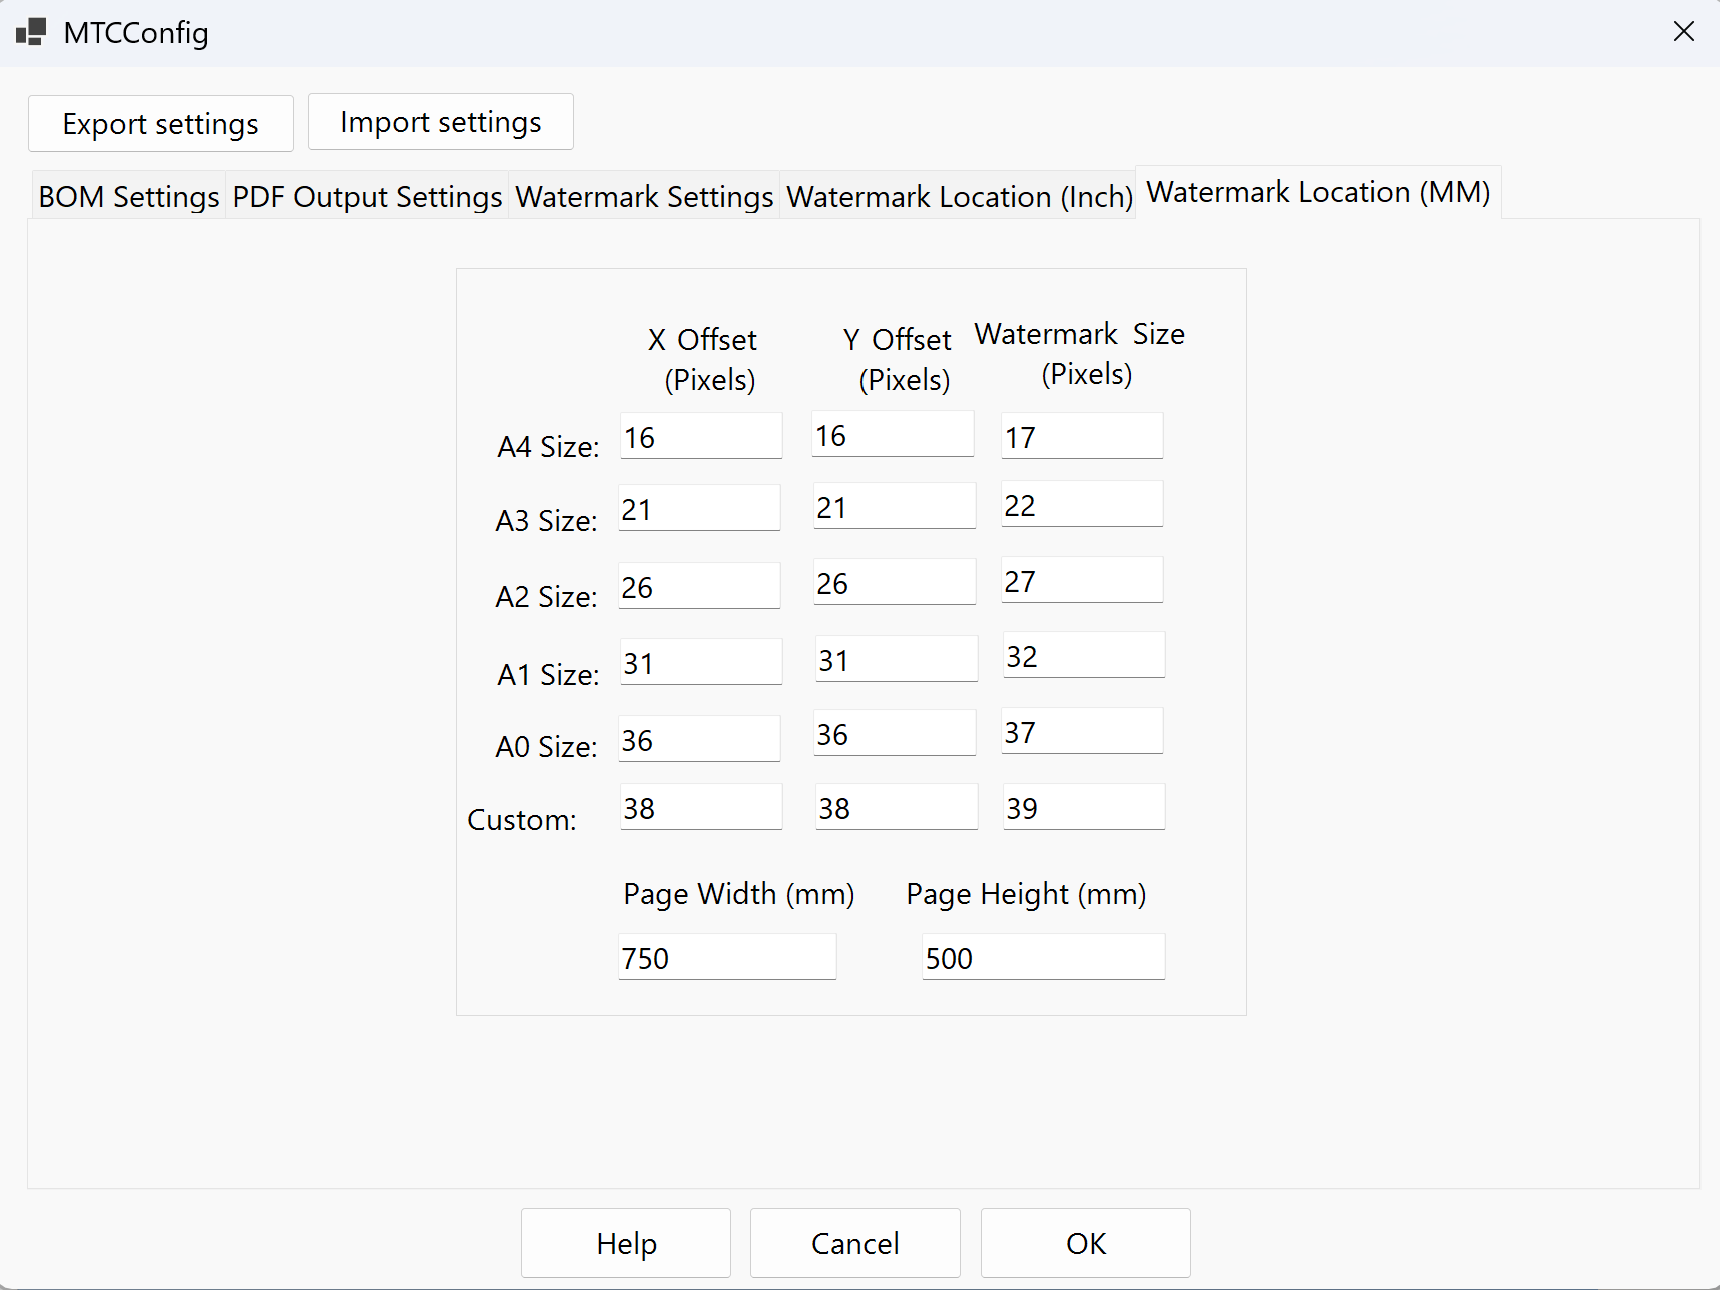Click the Page Height (mm) field
The image size is (1720, 1290).
(1043, 957)
